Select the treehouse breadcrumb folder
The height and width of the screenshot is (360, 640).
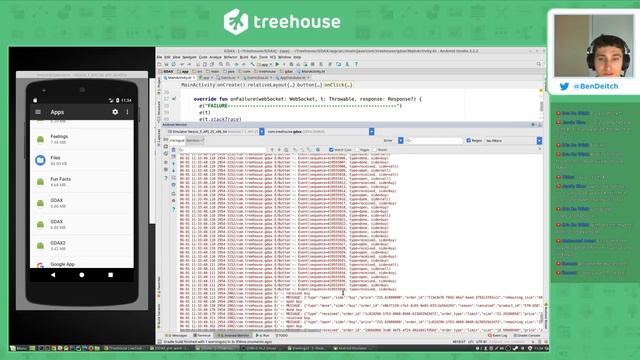point(265,71)
